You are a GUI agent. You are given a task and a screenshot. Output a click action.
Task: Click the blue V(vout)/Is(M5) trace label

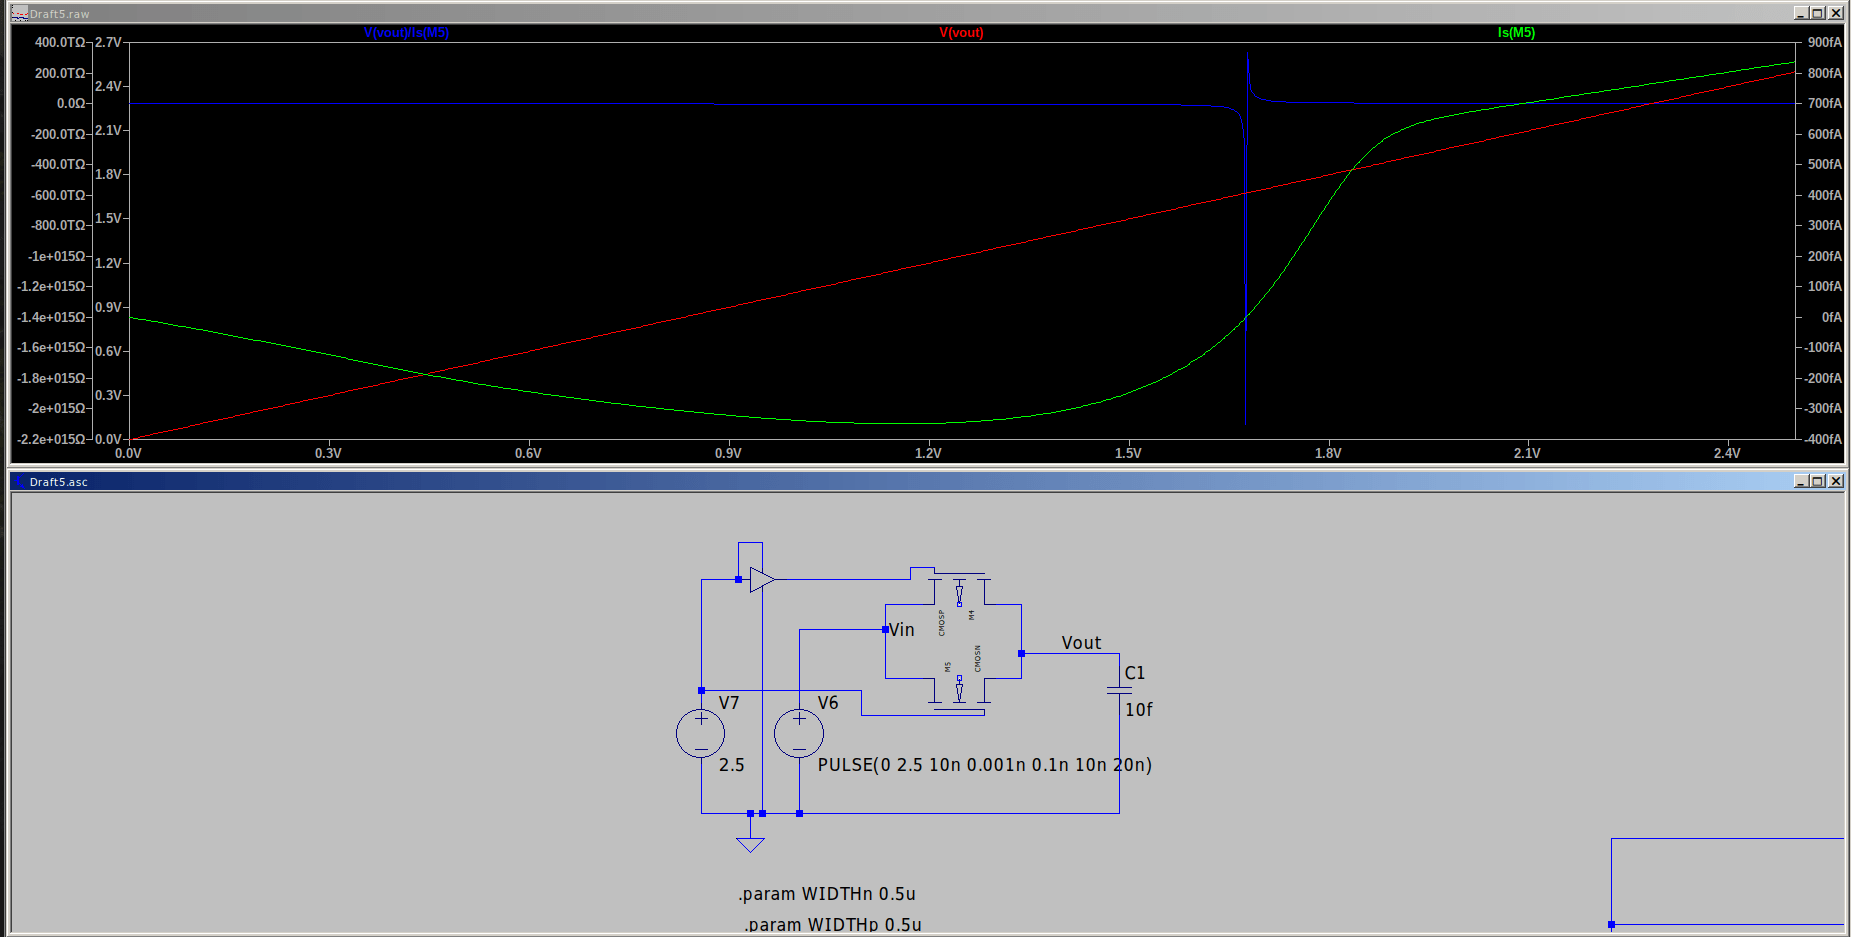coord(405,32)
